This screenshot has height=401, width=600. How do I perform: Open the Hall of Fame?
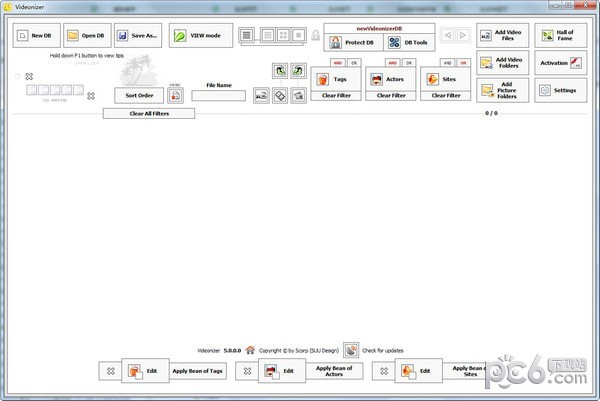point(560,36)
